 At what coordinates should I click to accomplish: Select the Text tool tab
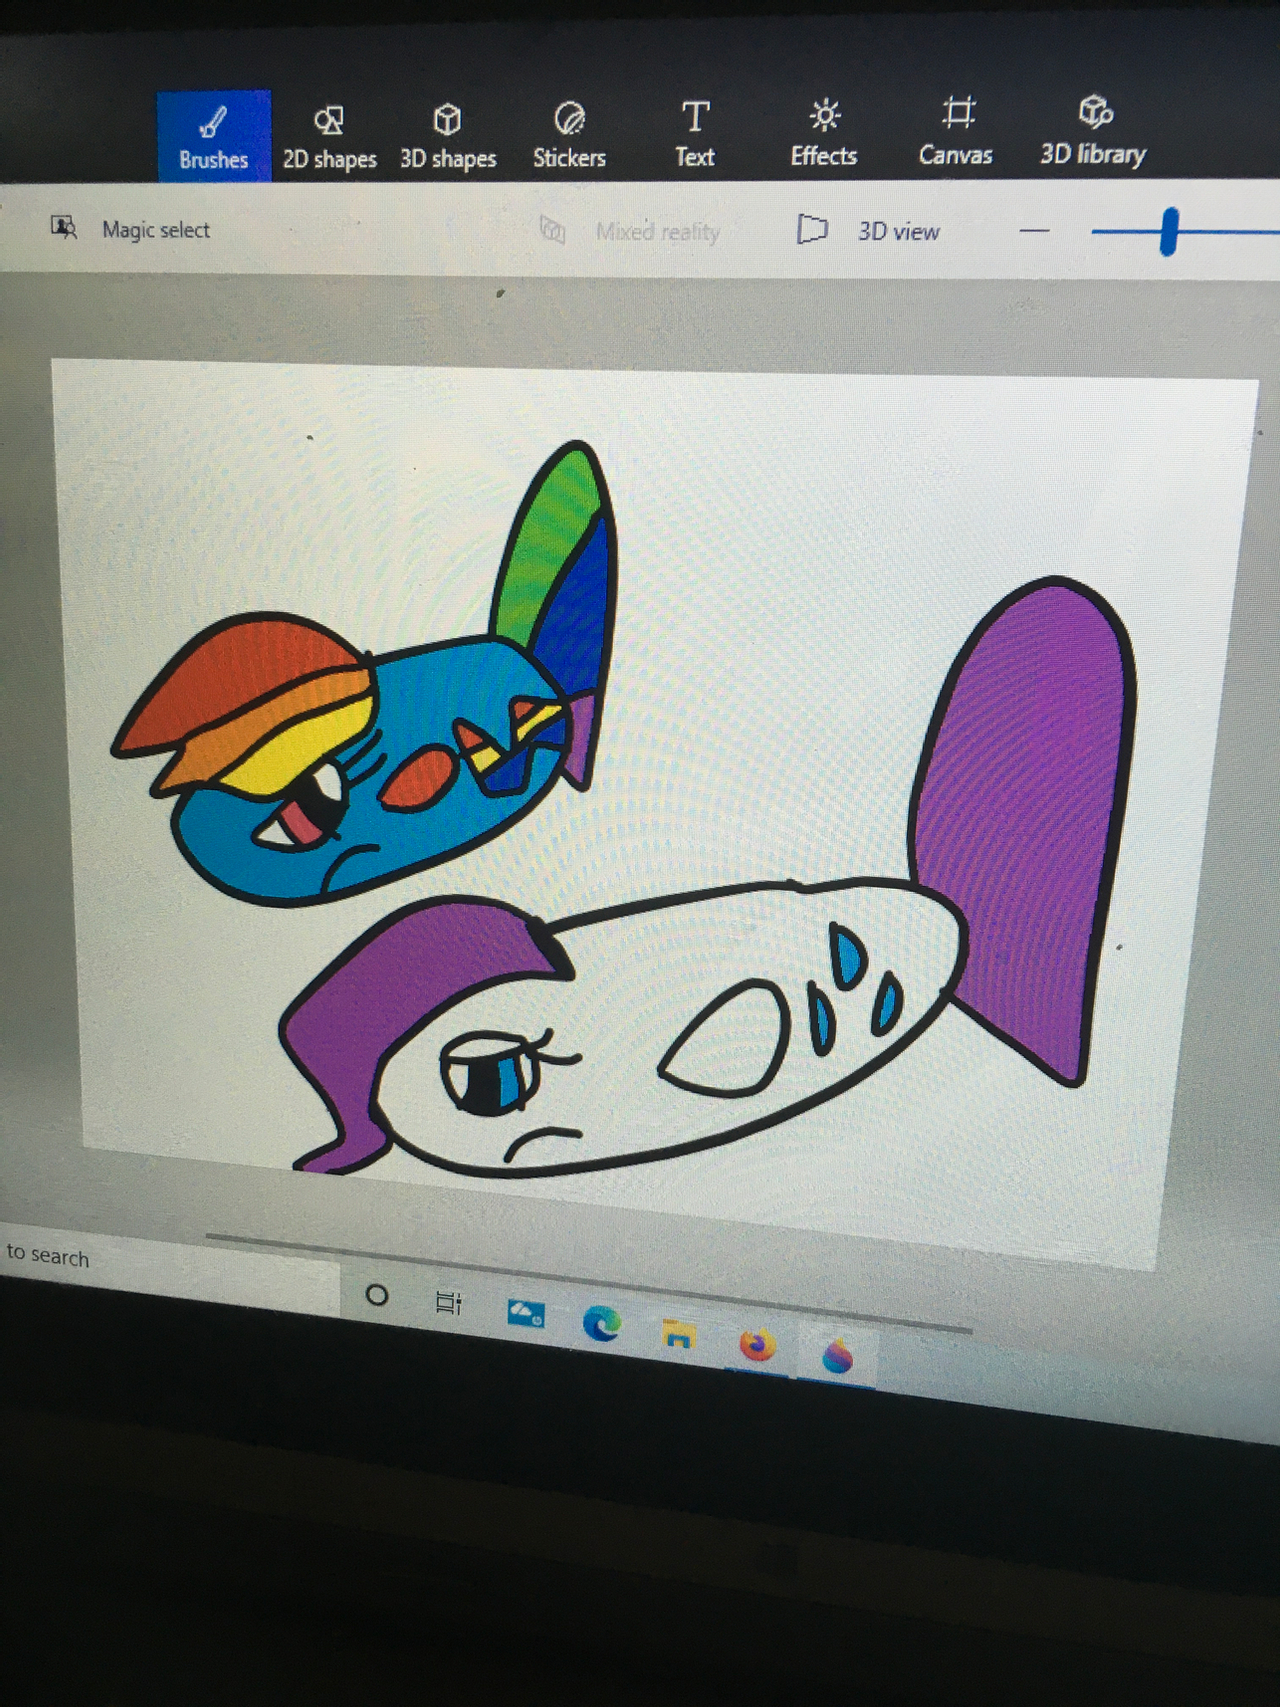(x=695, y=134)
